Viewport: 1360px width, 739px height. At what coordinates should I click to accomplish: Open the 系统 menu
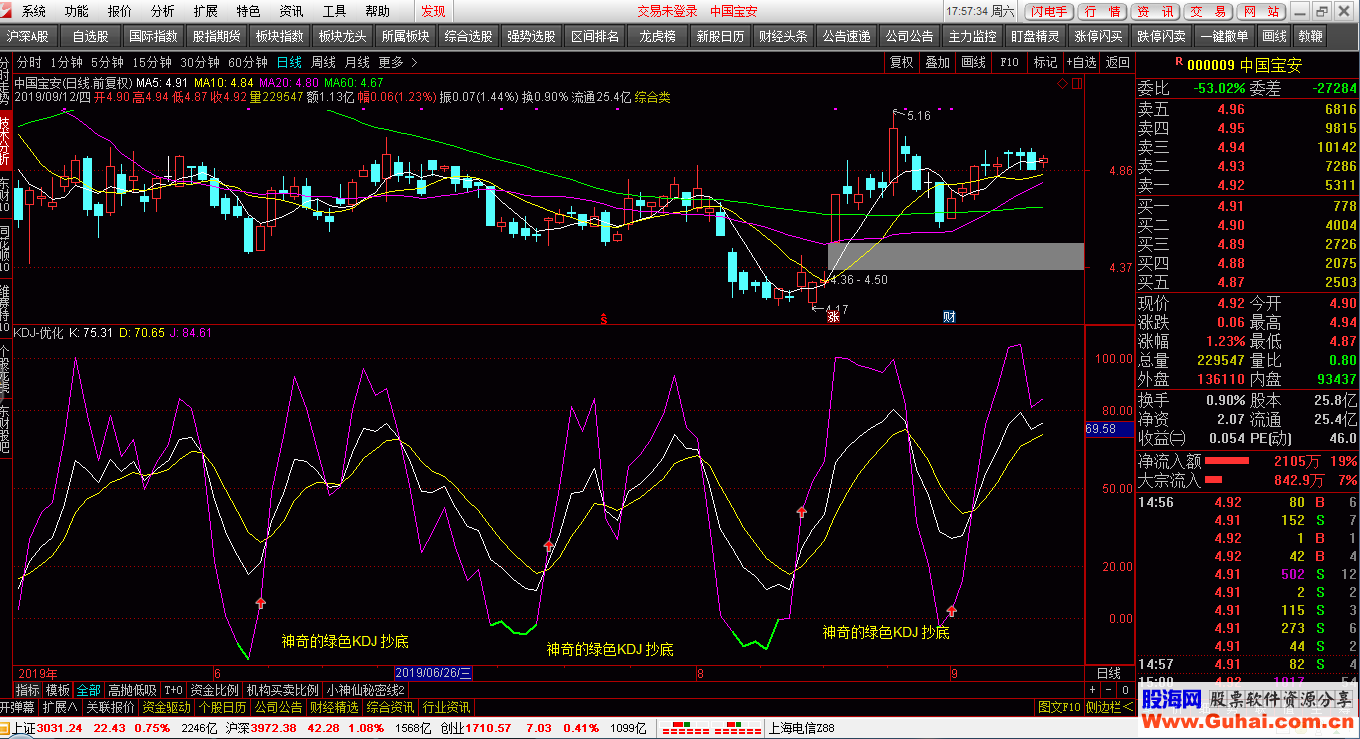[x=34, y=11]
